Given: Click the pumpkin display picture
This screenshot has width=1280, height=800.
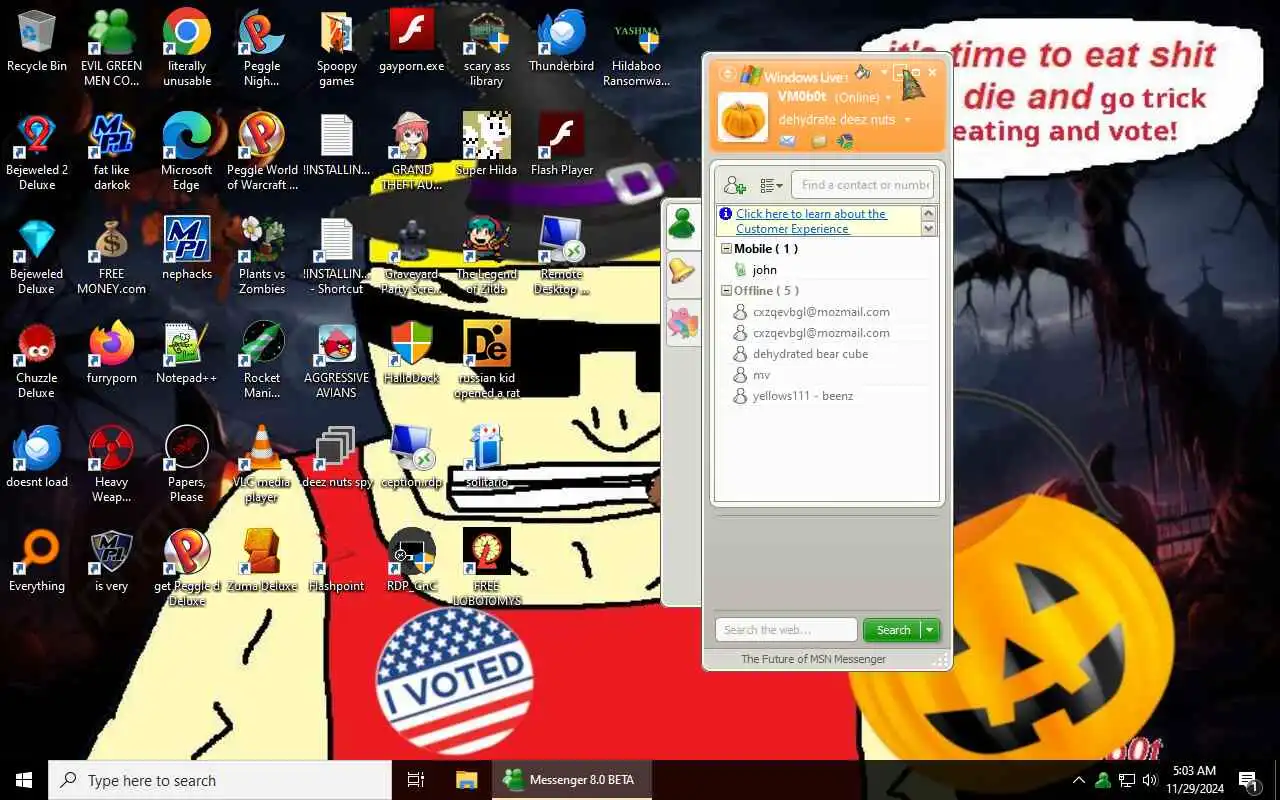Looking at the screenshot, I should (743, 117).
